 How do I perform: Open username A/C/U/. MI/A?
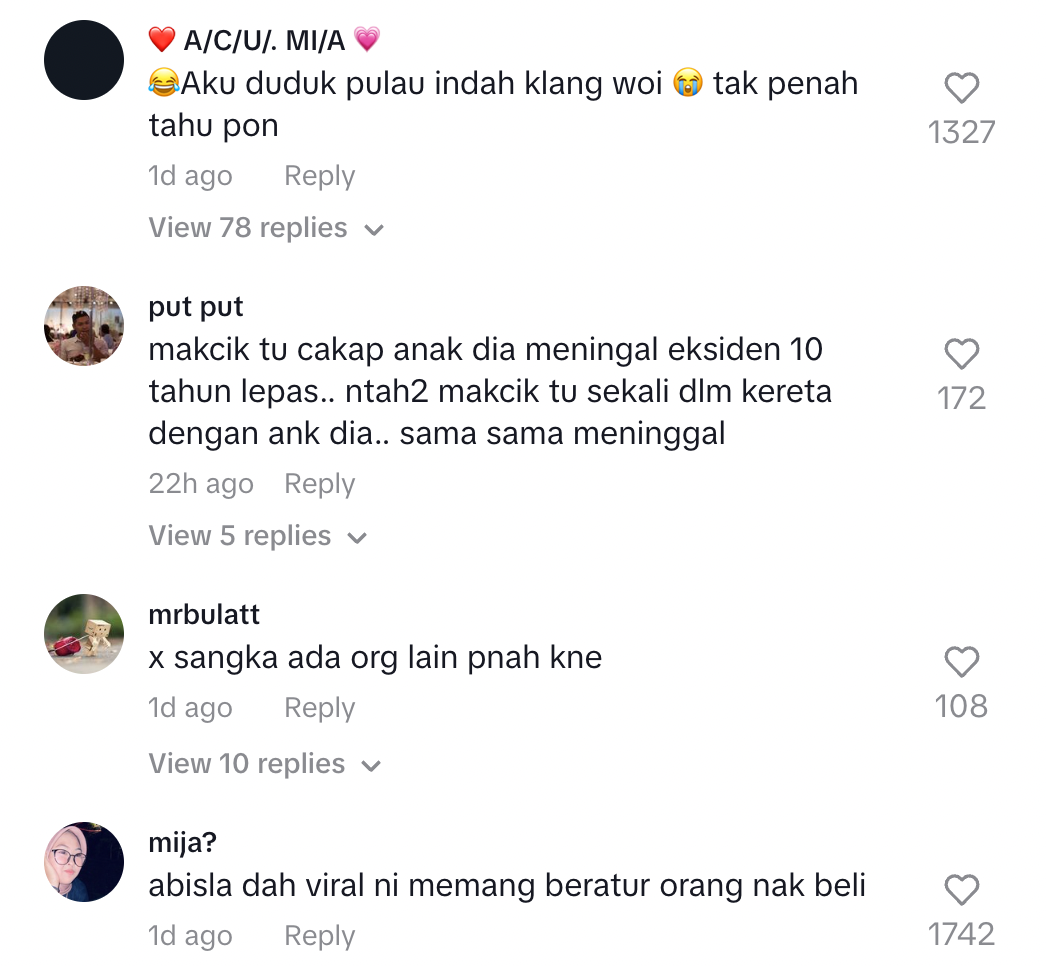tap(264, 40)
